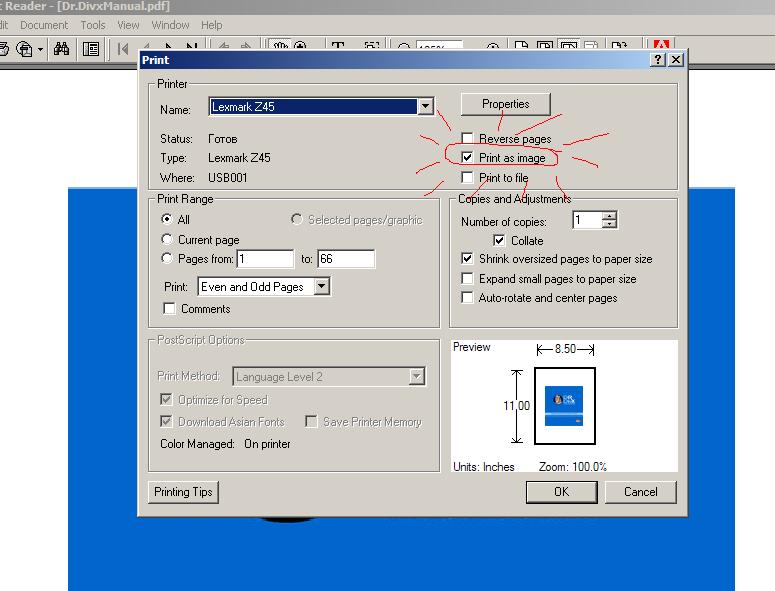Select the All pages radio button
775x591 pixels.
tap(167, 219)
